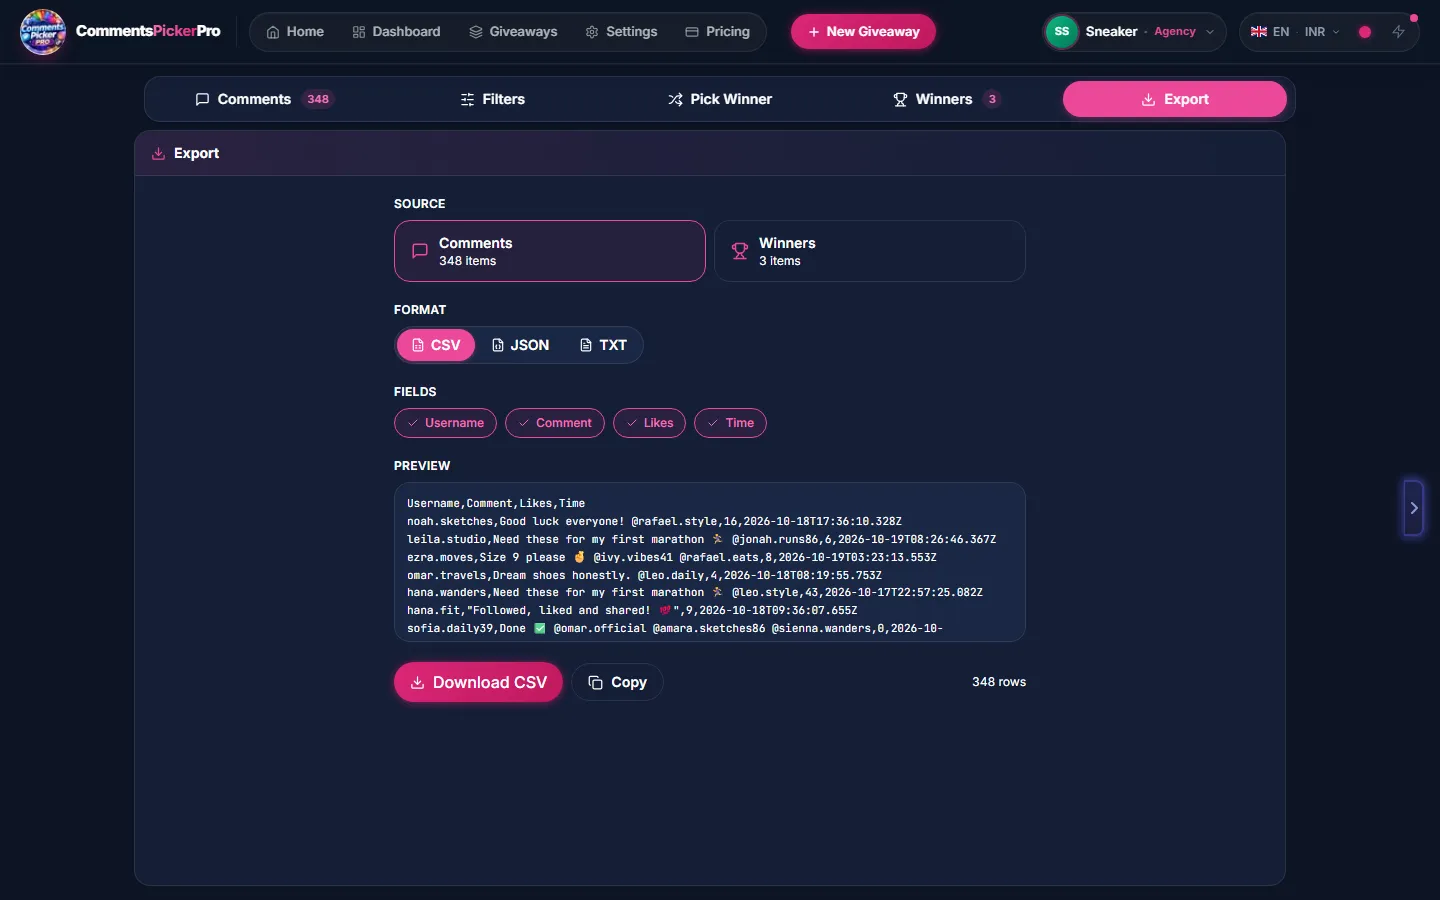Click the hana.fit preview row
1440x900 pixels.
coord(632,610)
